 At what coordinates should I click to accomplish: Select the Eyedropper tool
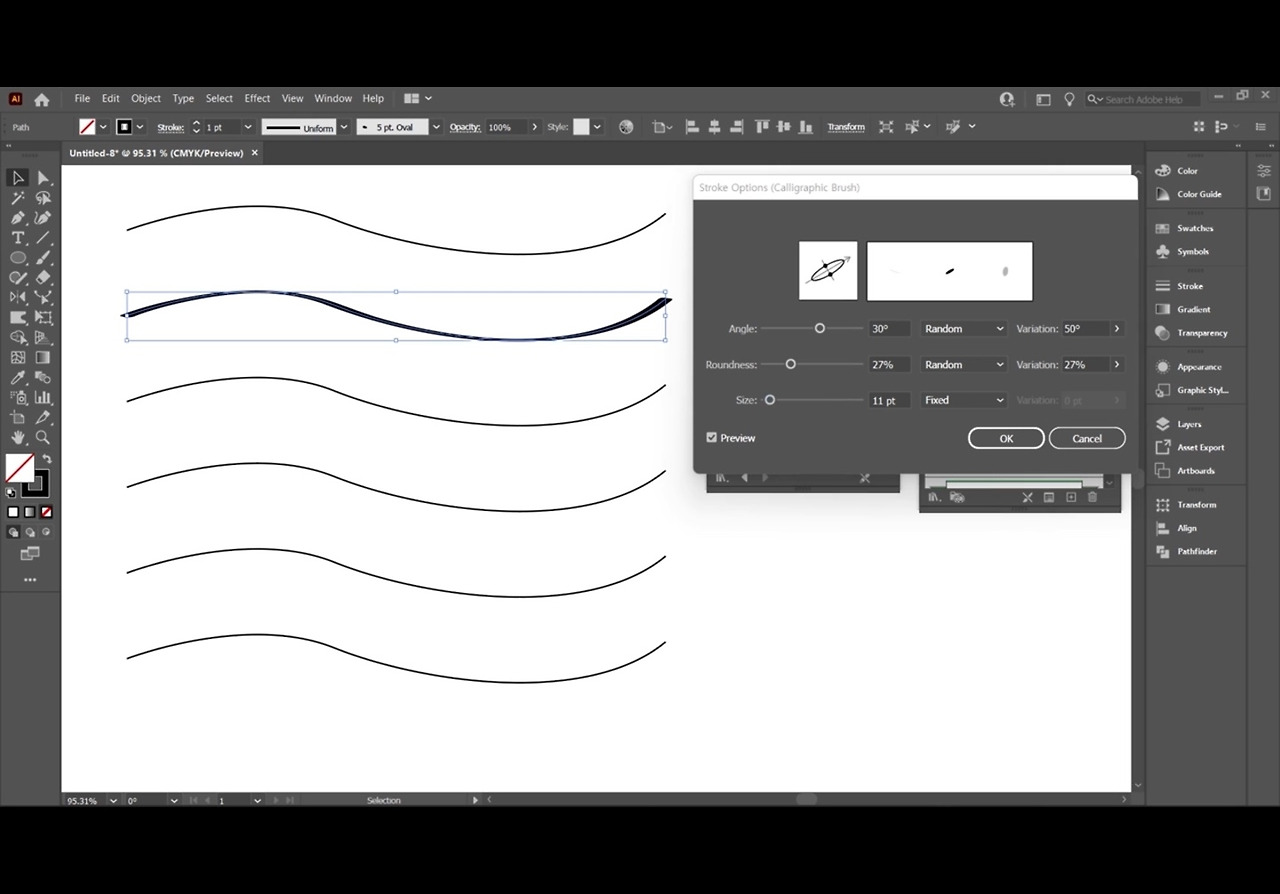click(18, 378)
